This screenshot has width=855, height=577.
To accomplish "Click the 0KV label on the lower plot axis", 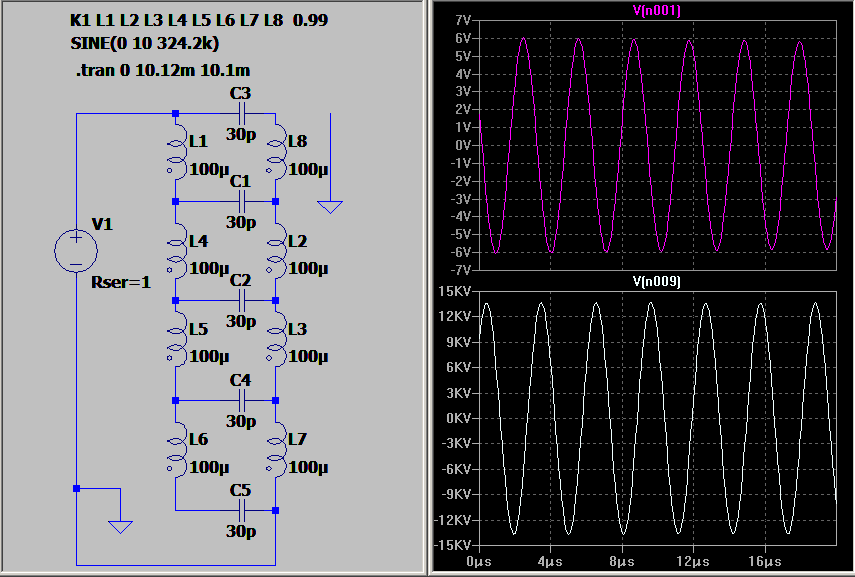I will tap(458, 419).
